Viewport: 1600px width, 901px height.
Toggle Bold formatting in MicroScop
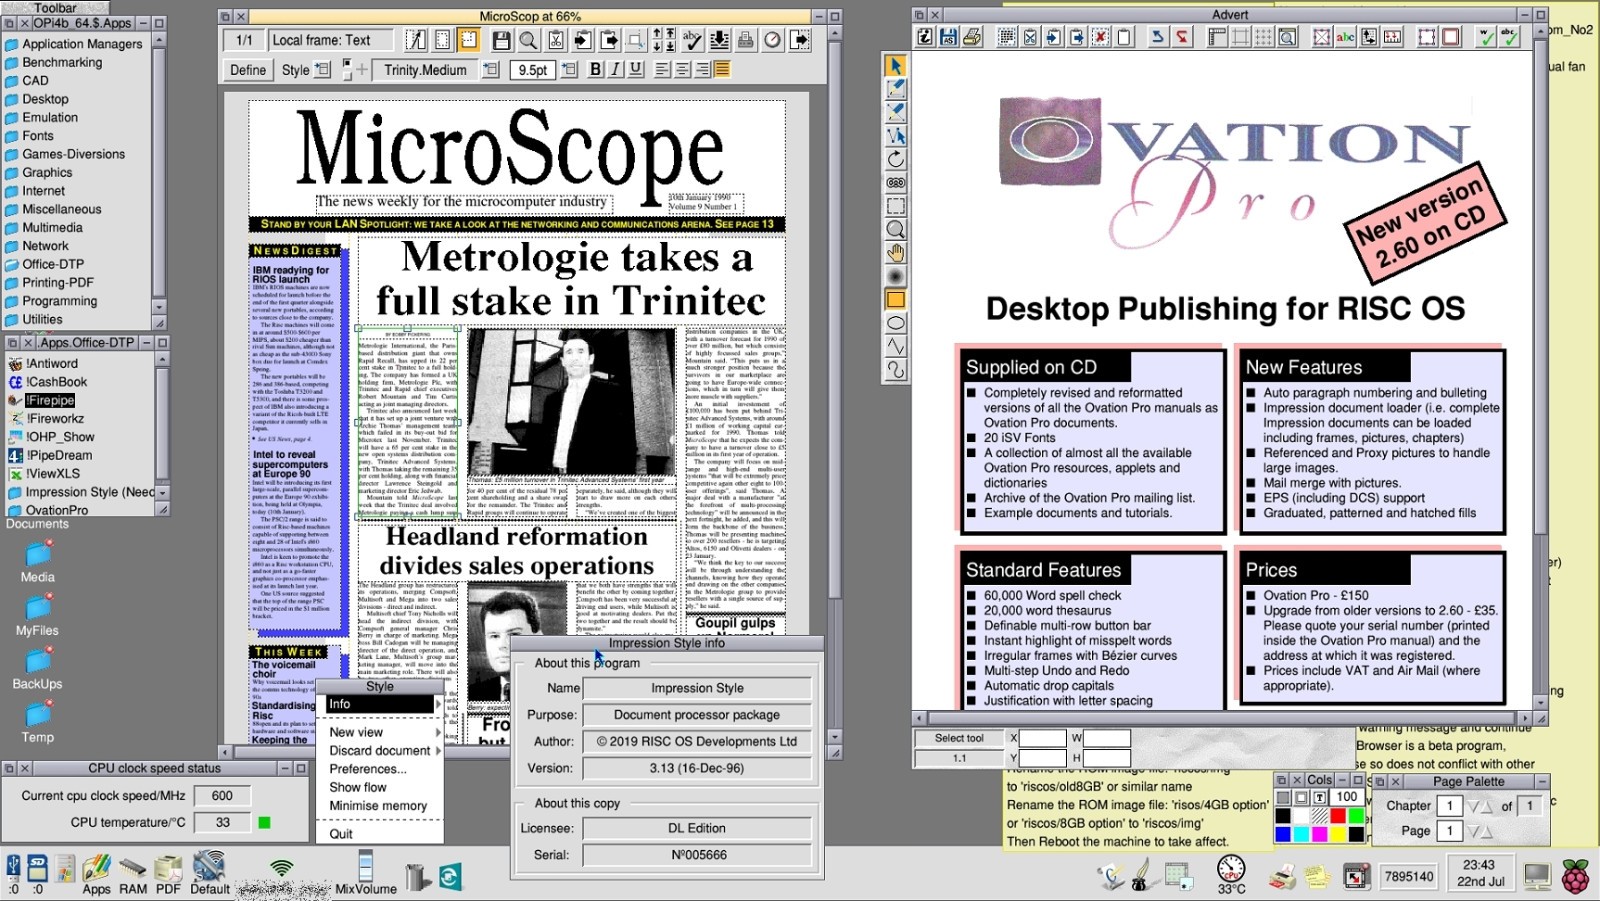pyautogui.click(x=596, y=69)
